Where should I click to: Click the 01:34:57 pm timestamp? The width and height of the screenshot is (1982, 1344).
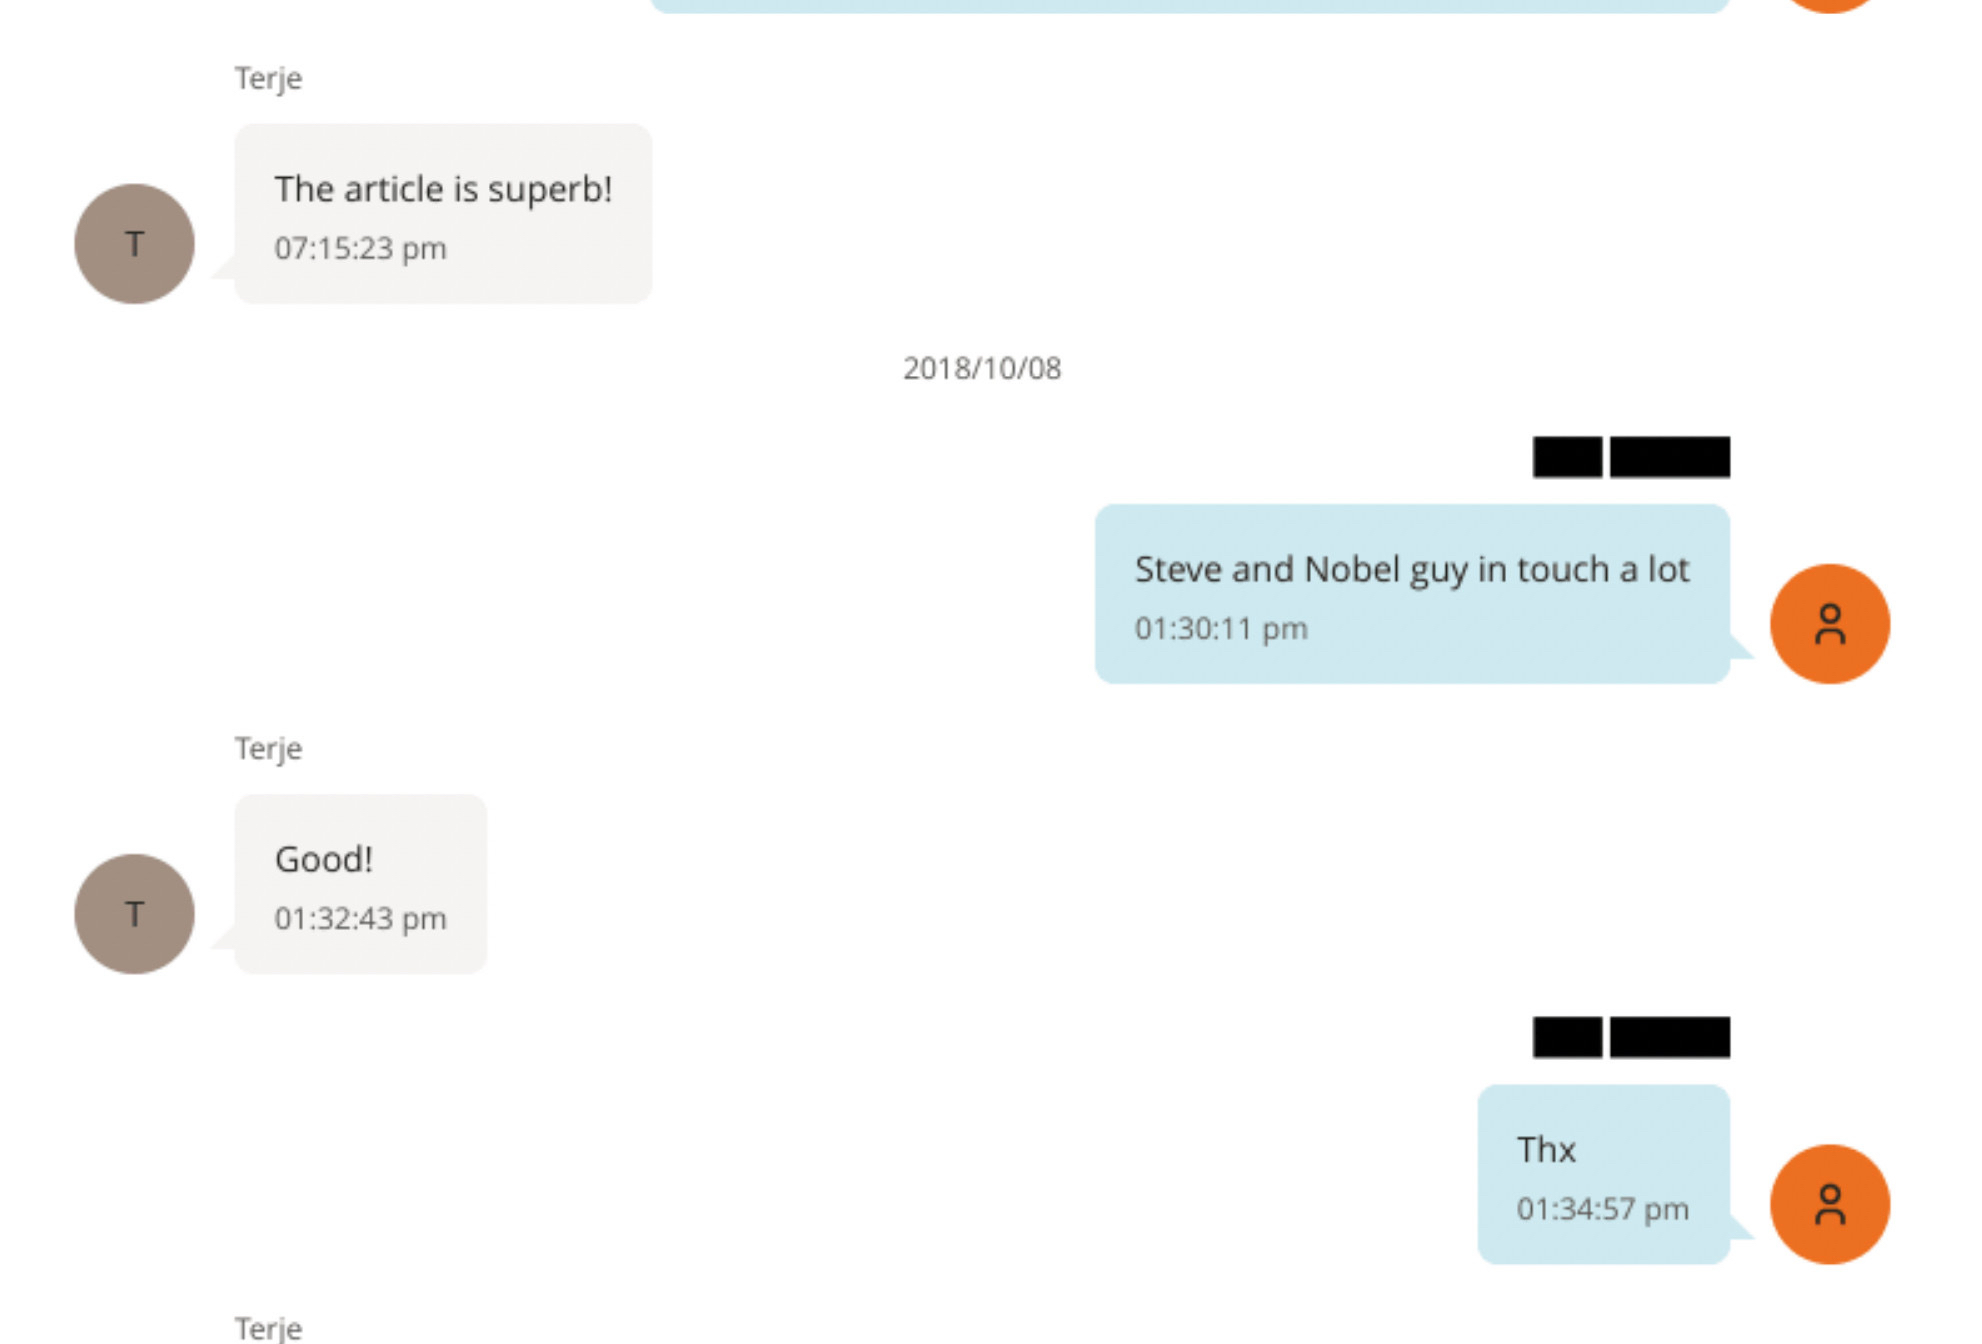click(x=1602, y=1208)
